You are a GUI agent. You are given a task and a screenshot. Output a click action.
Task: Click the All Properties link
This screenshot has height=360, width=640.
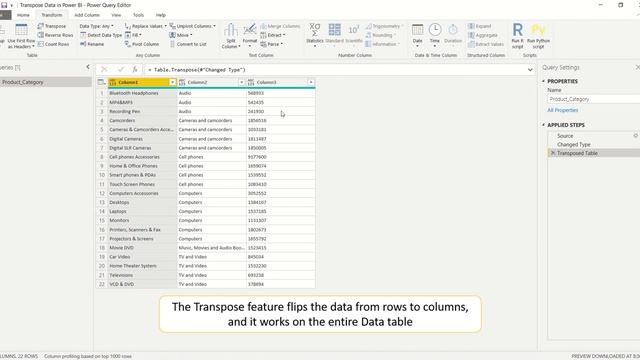[x=562, y=110]
